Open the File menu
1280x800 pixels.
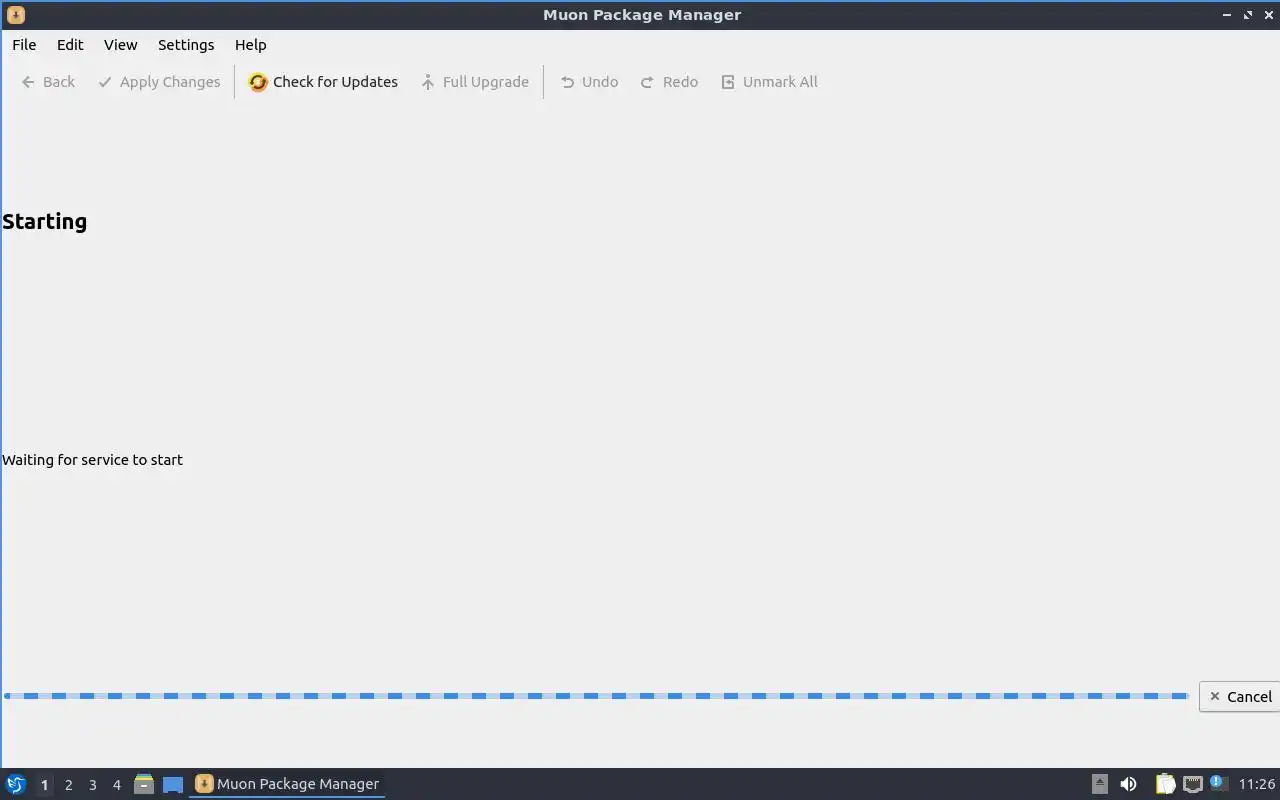coord(24,45)
